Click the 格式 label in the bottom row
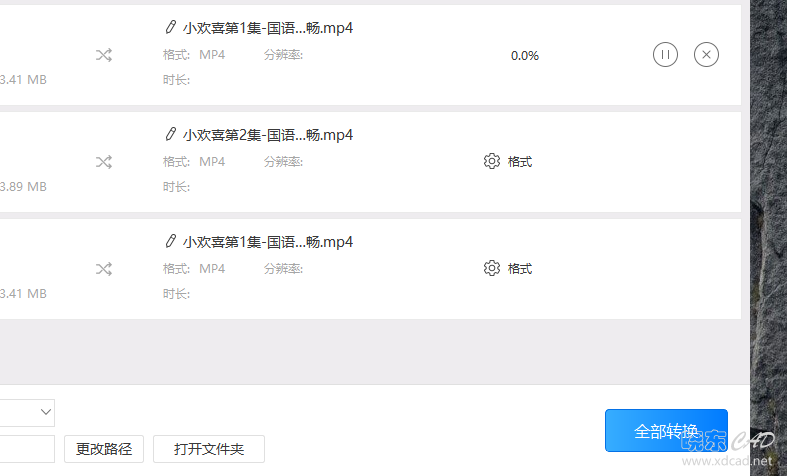The image size is (787, 476). click(519, 269)
